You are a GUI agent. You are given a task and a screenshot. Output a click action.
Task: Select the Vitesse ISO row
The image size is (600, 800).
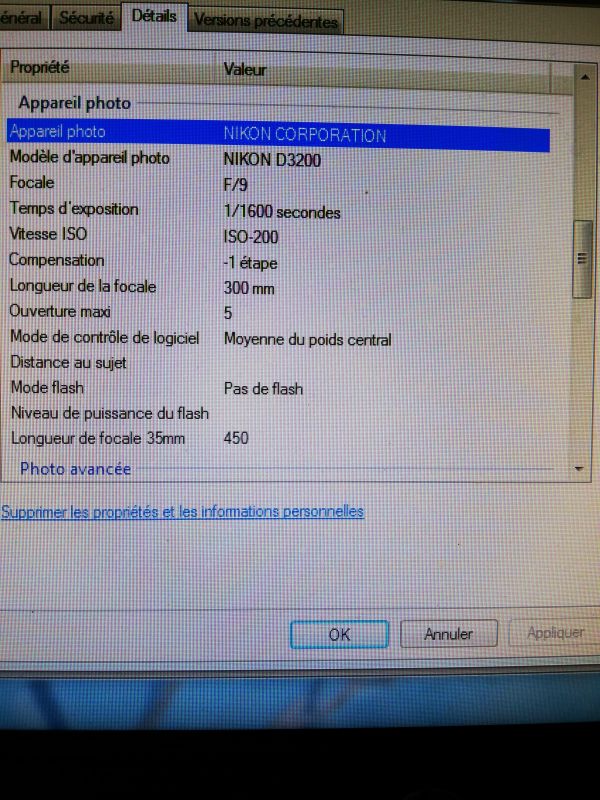click(x=278, y=235)
